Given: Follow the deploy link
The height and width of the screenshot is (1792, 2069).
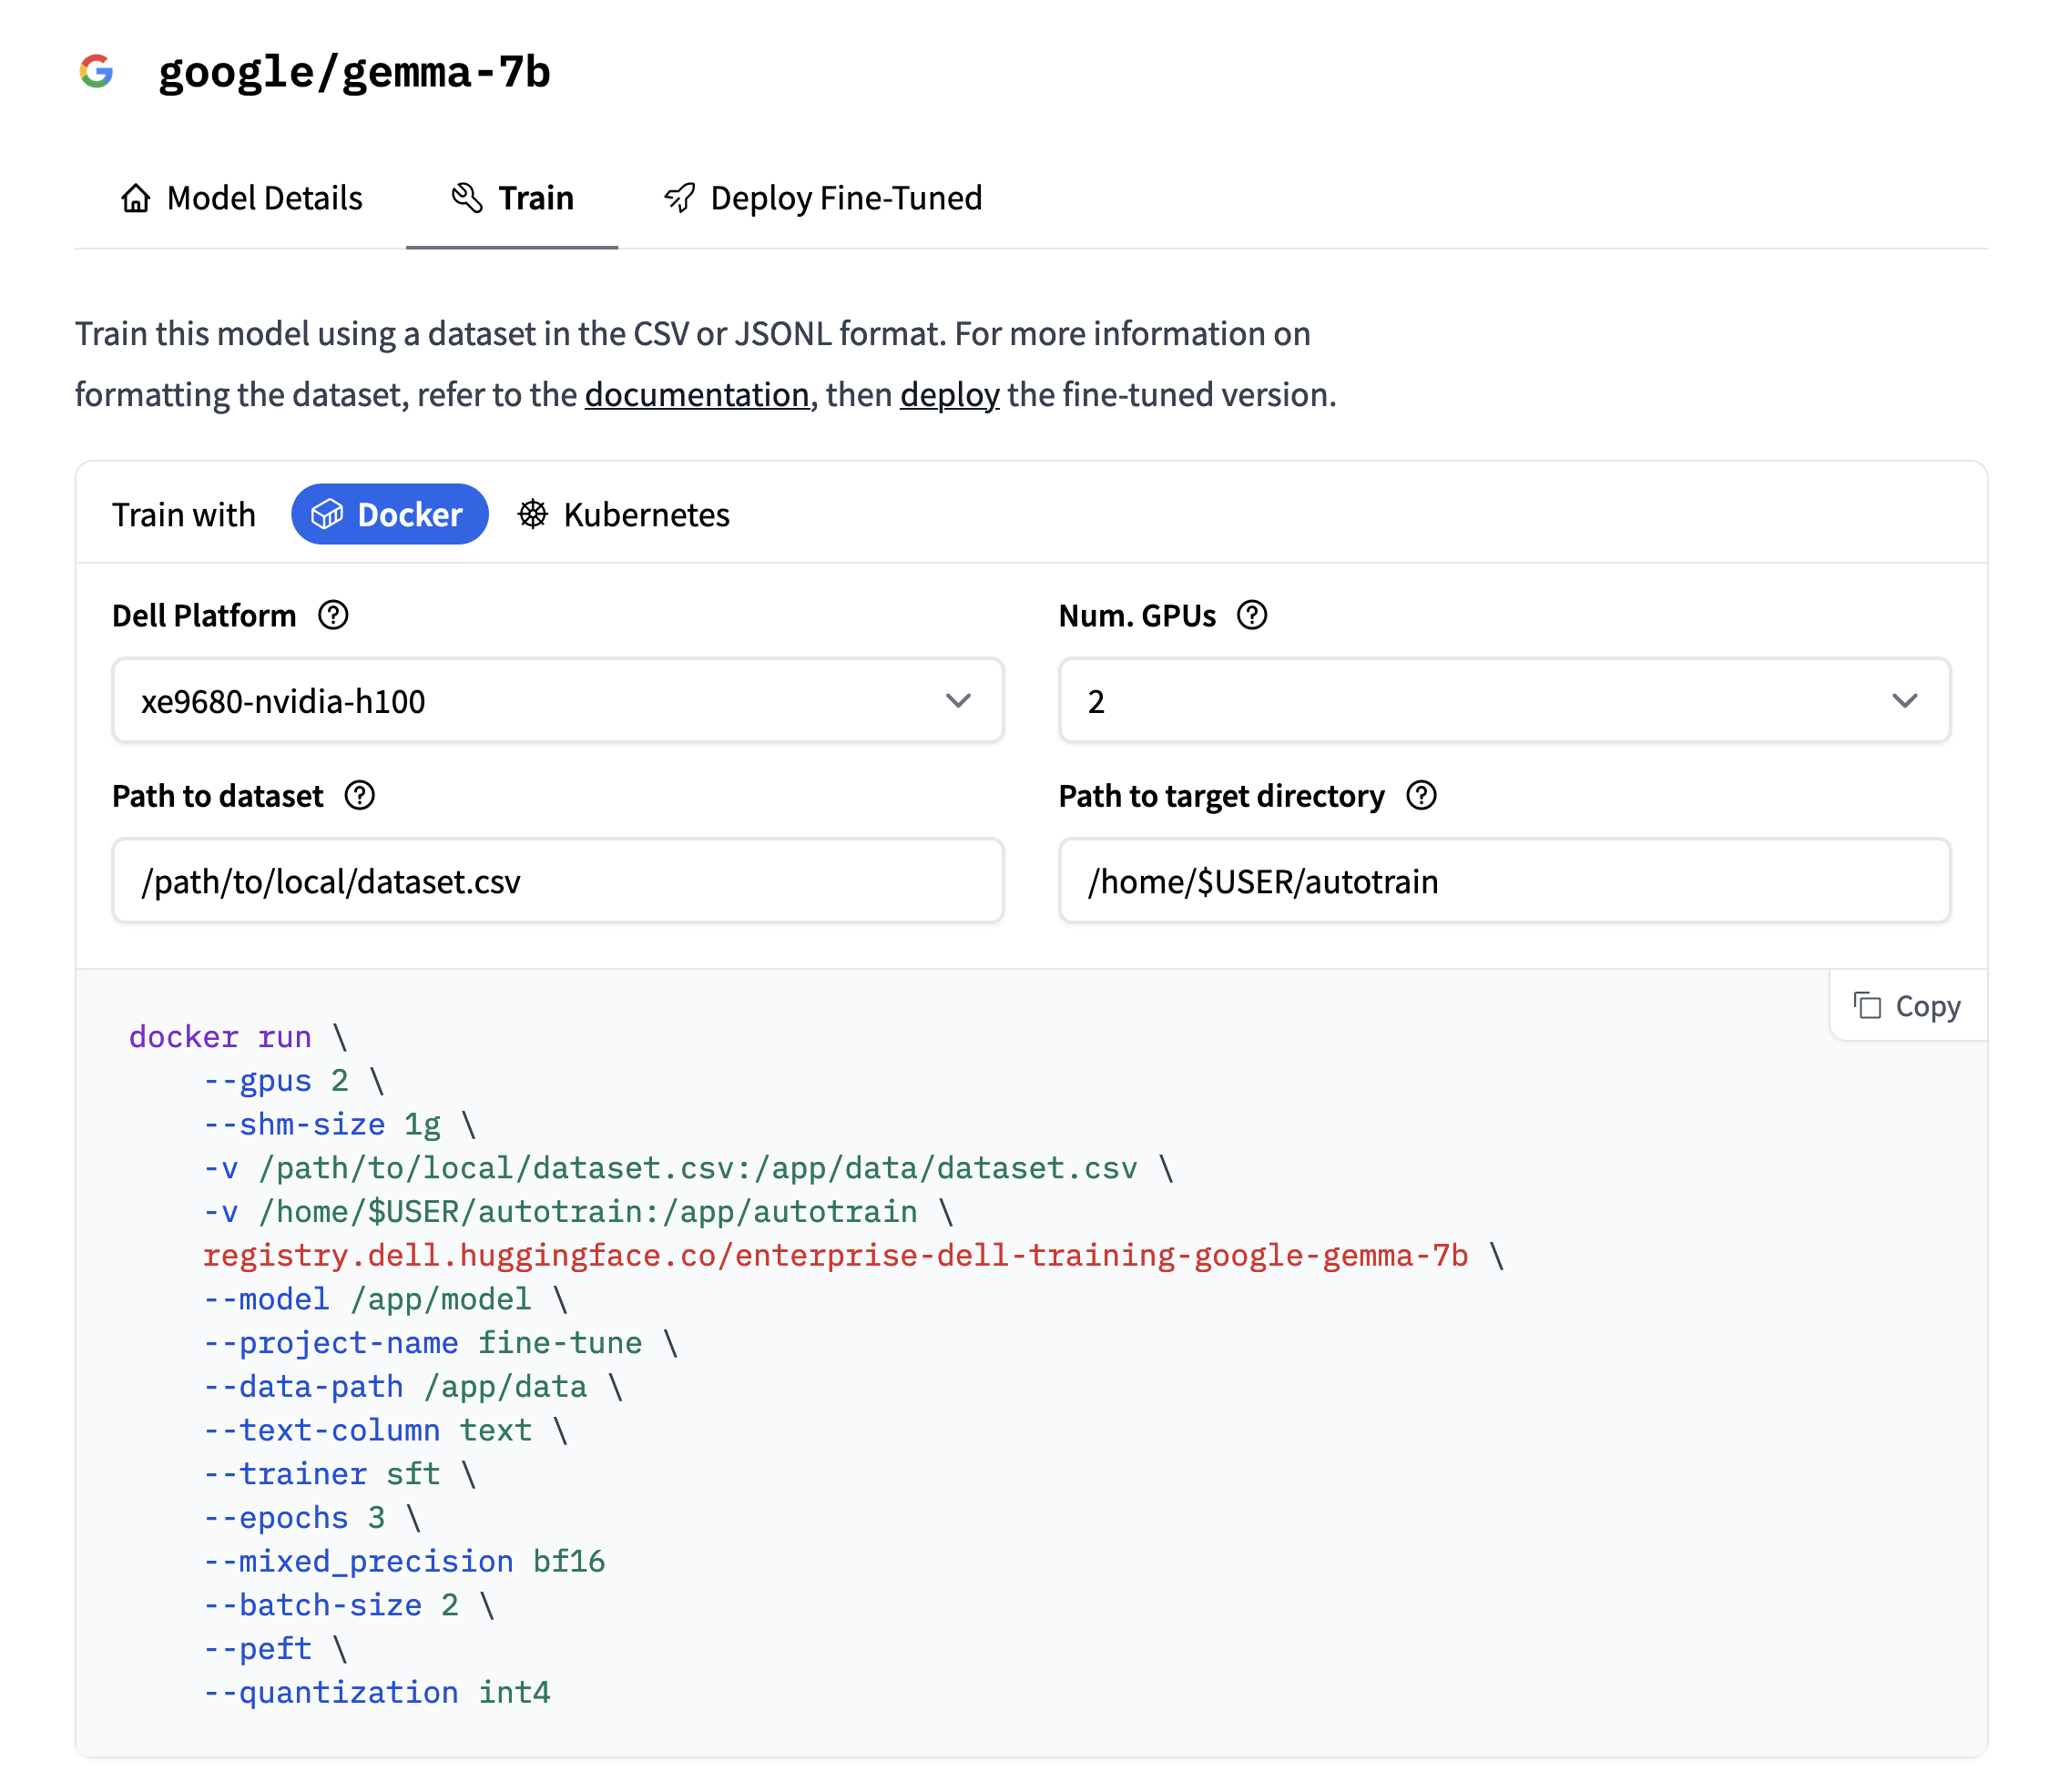Looking at the screenshot, I should click(x=949, y=395).
